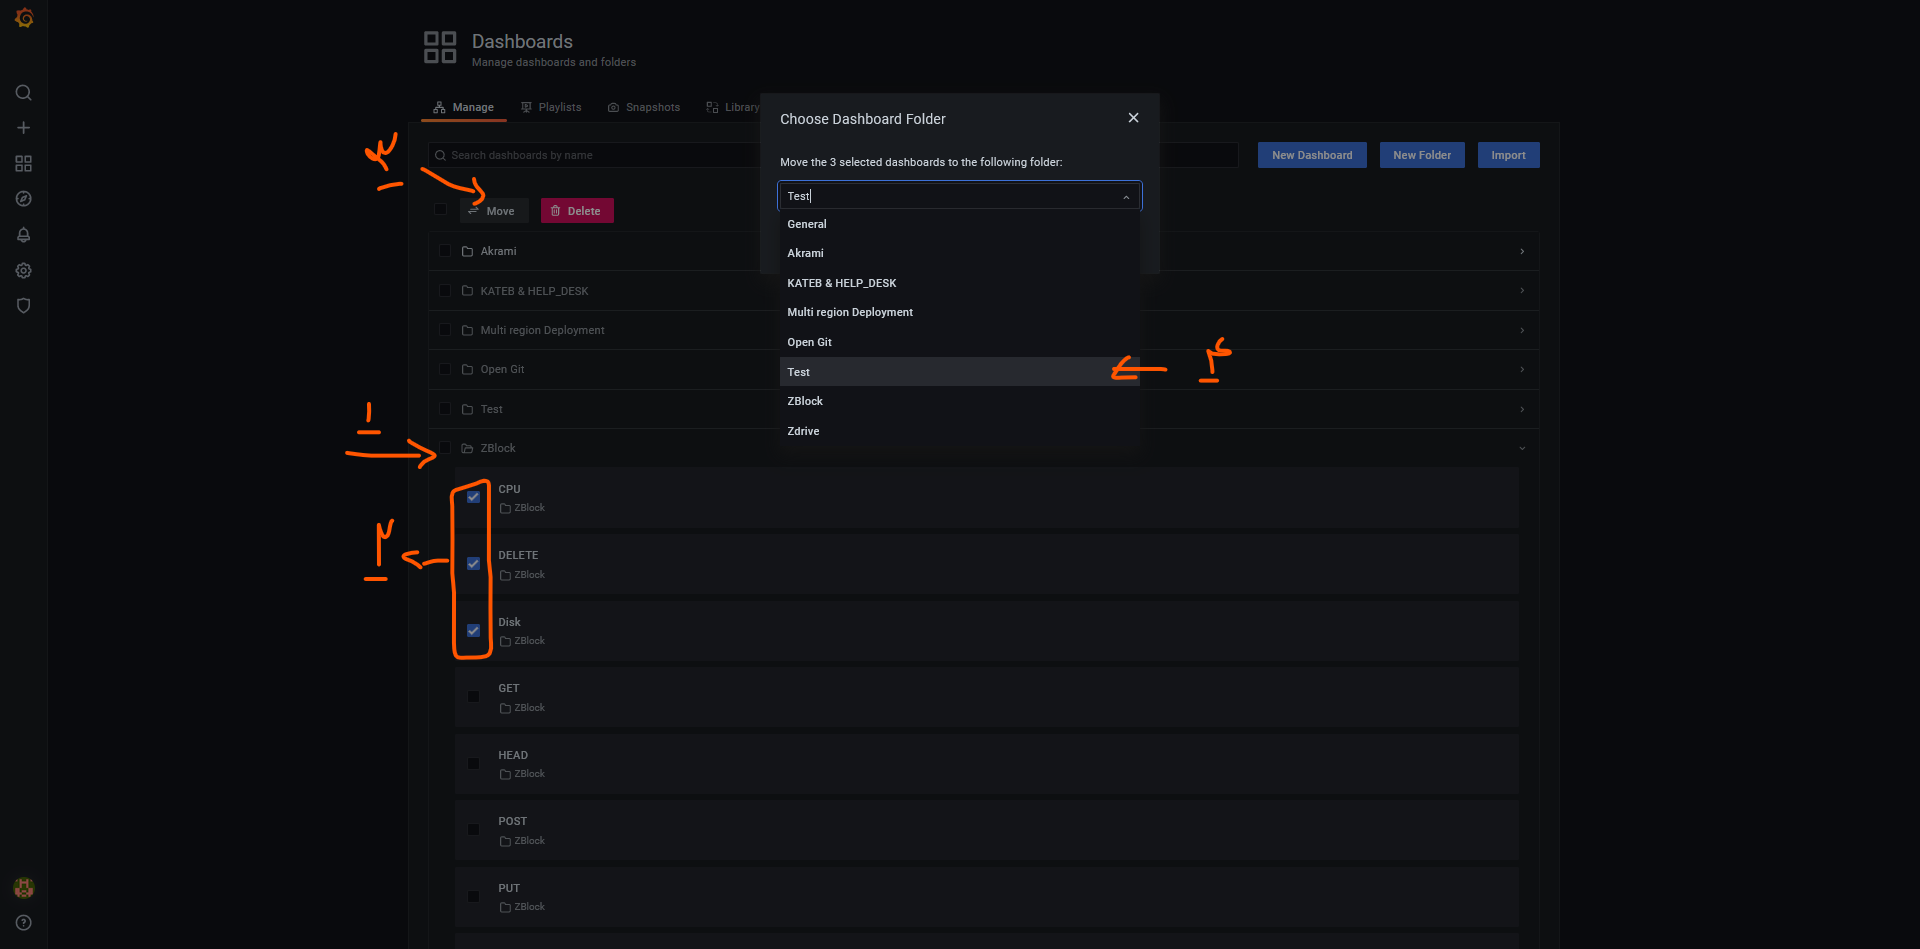Expand the Test folder row chevron

(x=1522, y=409)
